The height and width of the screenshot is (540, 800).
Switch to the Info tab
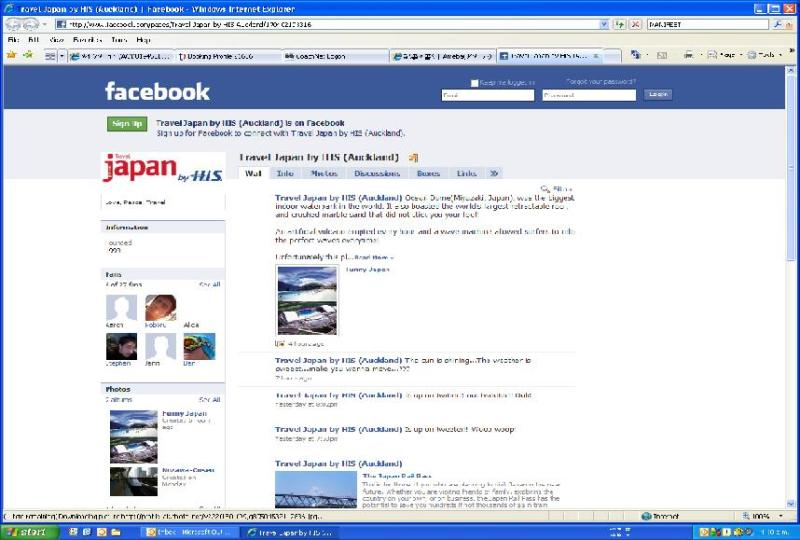click(285, 173)
